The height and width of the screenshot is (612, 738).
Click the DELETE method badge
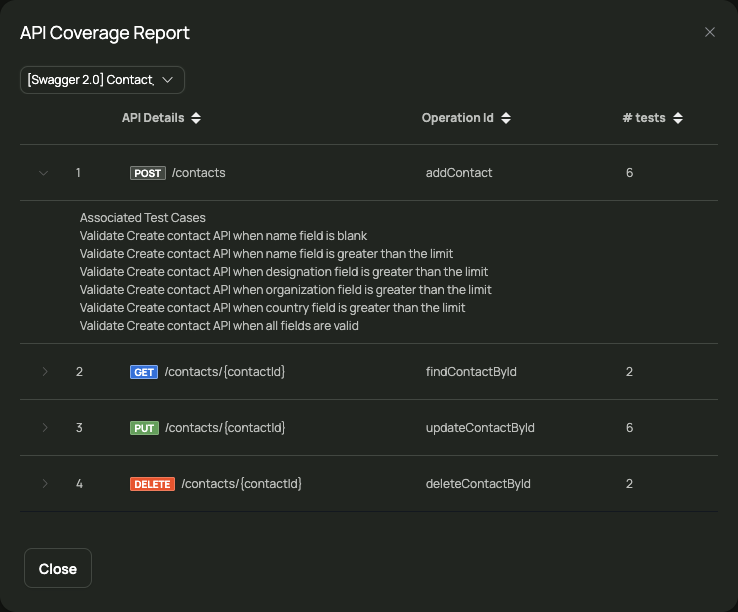click(x=152, y=484)
